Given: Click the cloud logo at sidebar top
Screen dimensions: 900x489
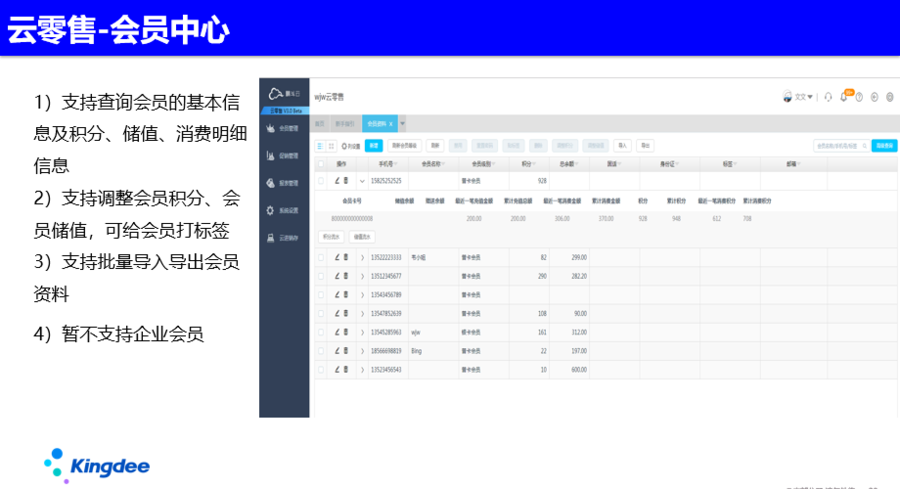Looking at the screenshot, I should click(276, 94).
